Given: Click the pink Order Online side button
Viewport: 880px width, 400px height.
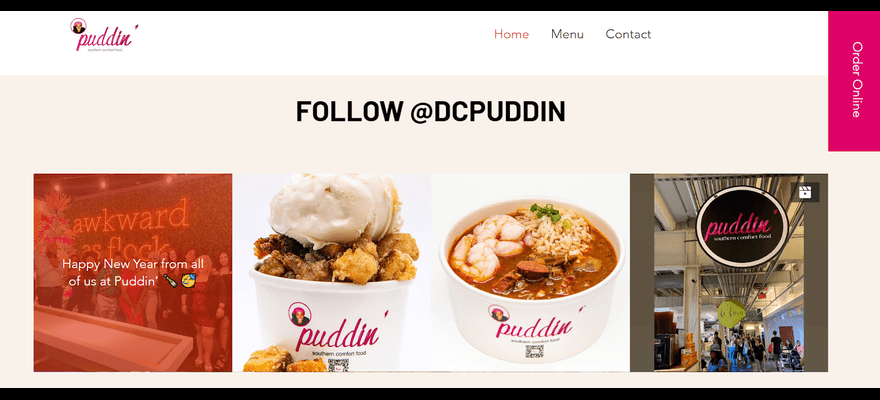Looking at the screenshot, I should [854, 81].
